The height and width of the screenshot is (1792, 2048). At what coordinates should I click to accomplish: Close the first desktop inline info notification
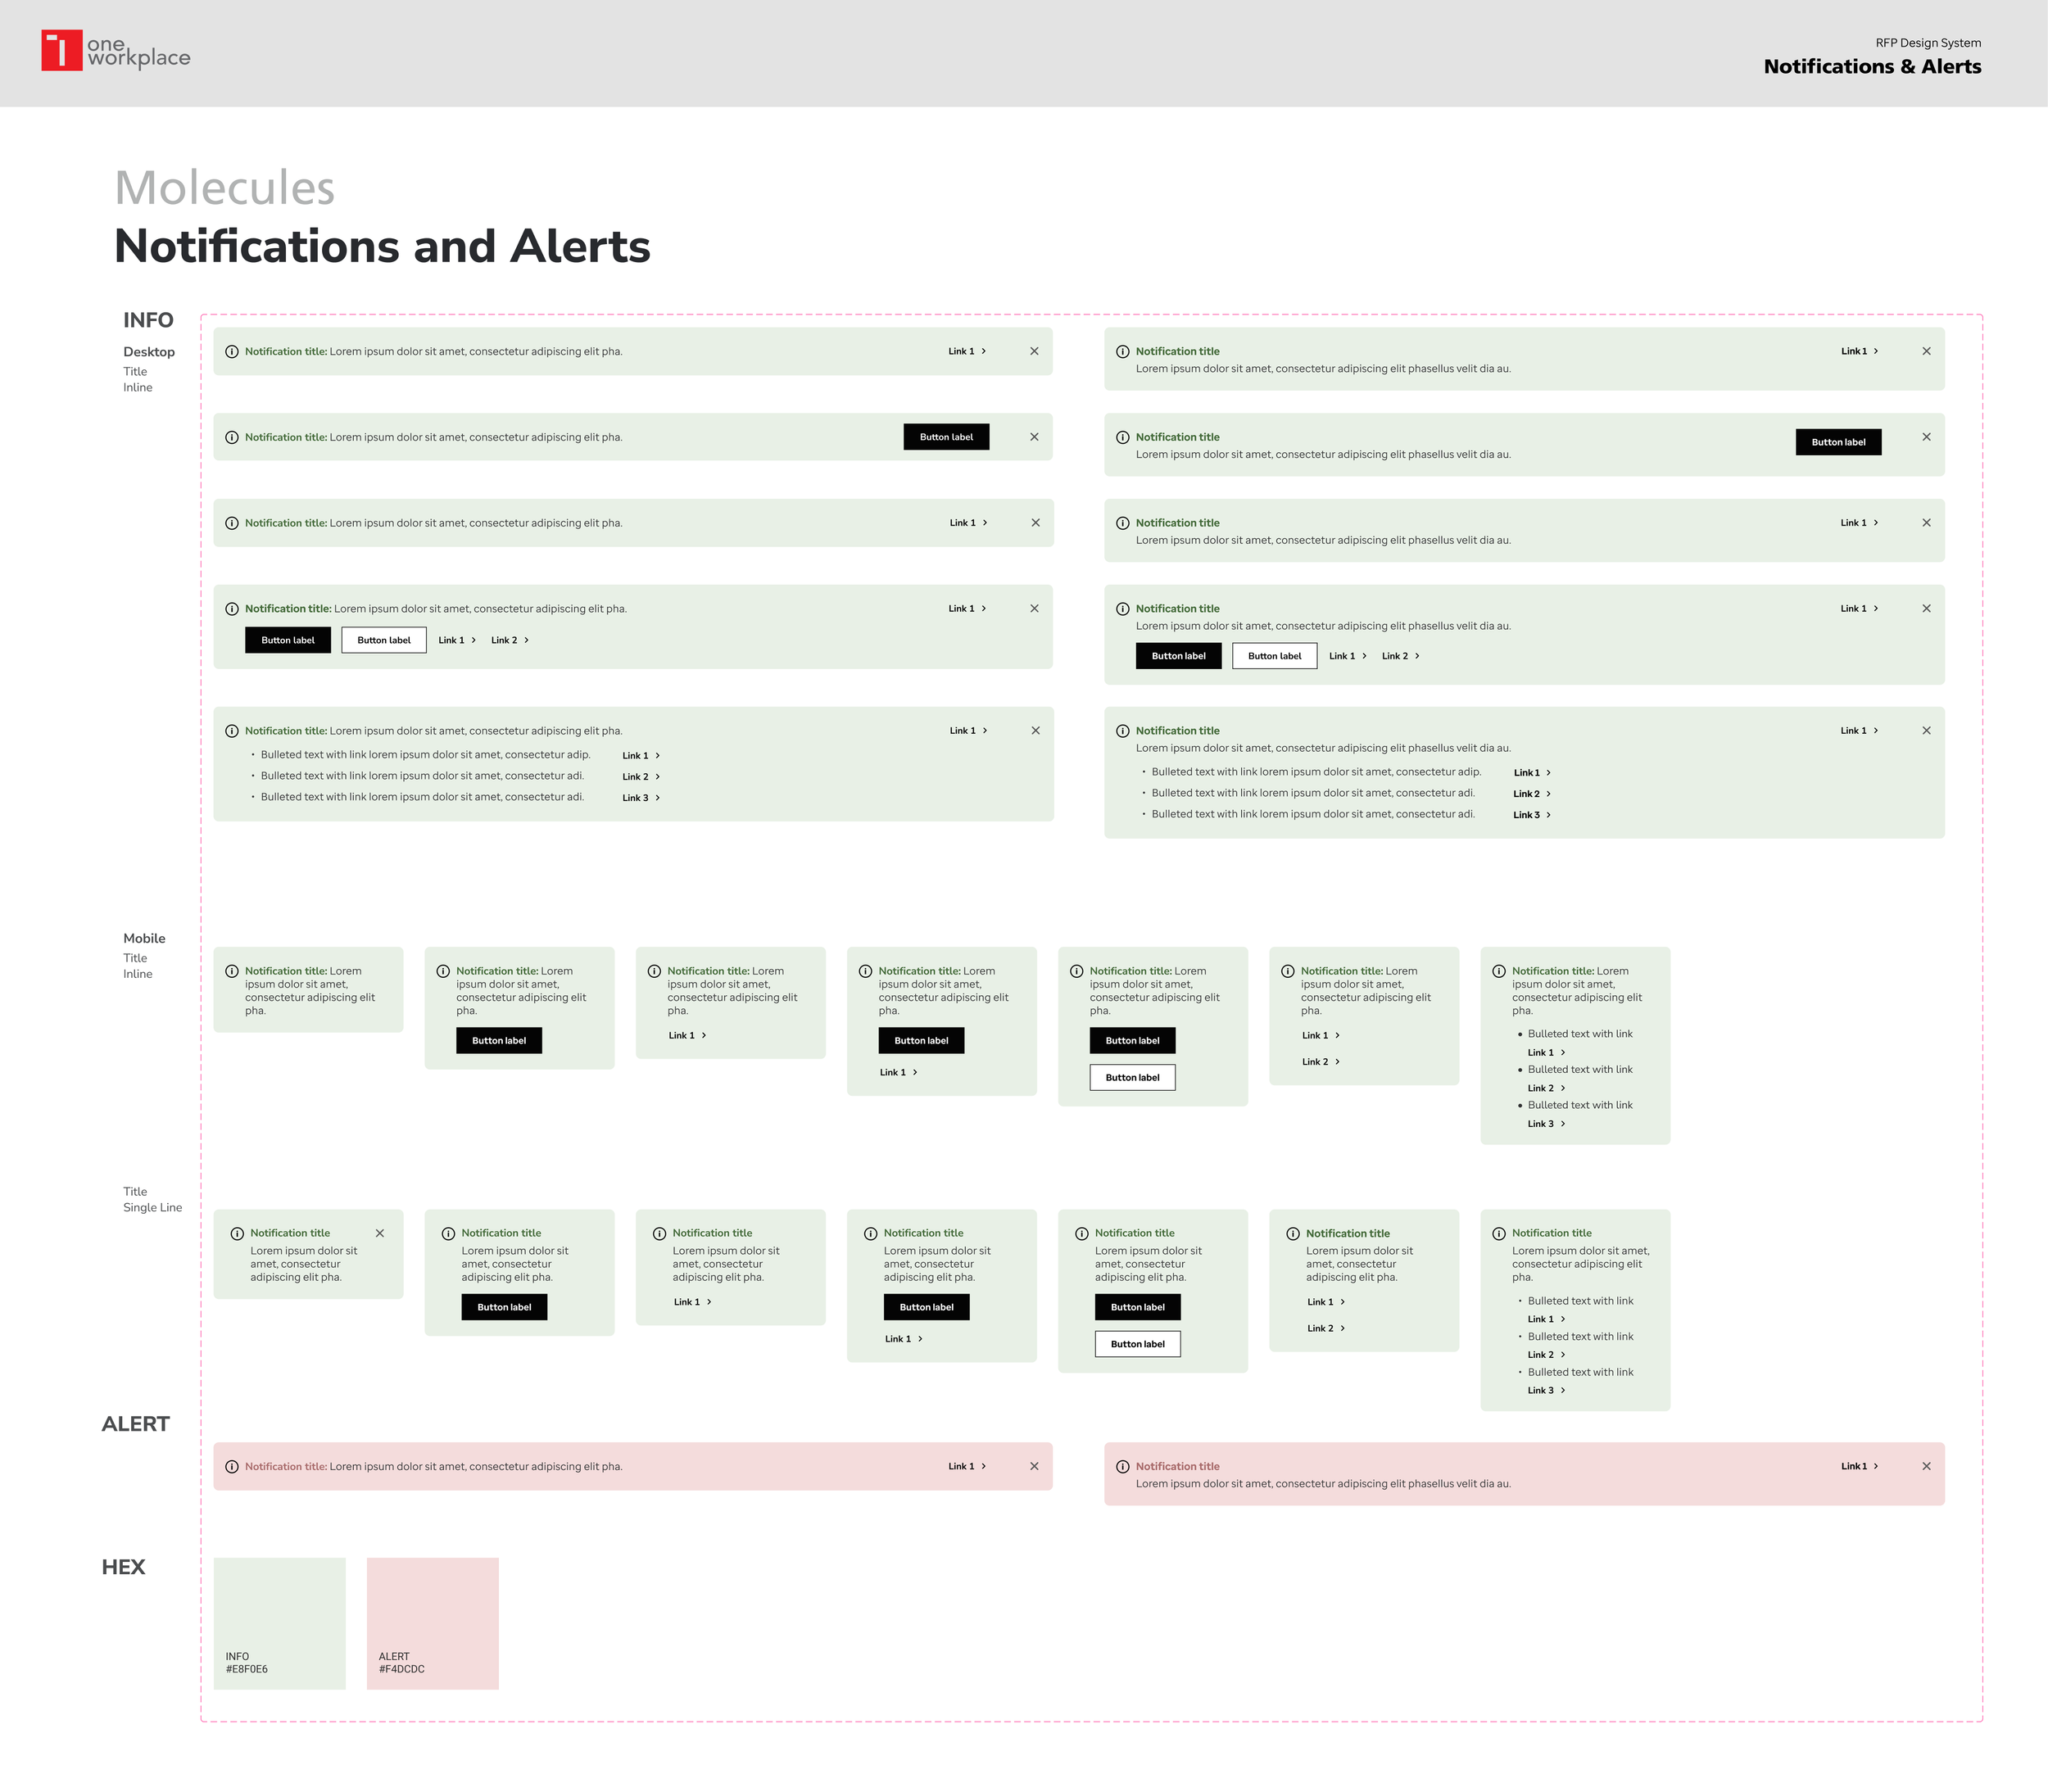[1034, 351]
